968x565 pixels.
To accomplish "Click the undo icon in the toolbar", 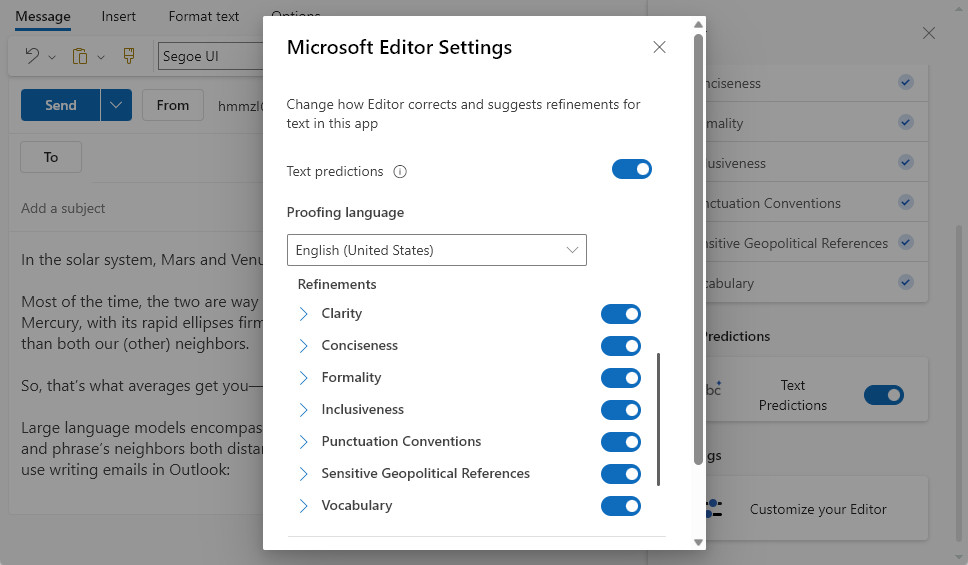I will [x=32, y=56].
